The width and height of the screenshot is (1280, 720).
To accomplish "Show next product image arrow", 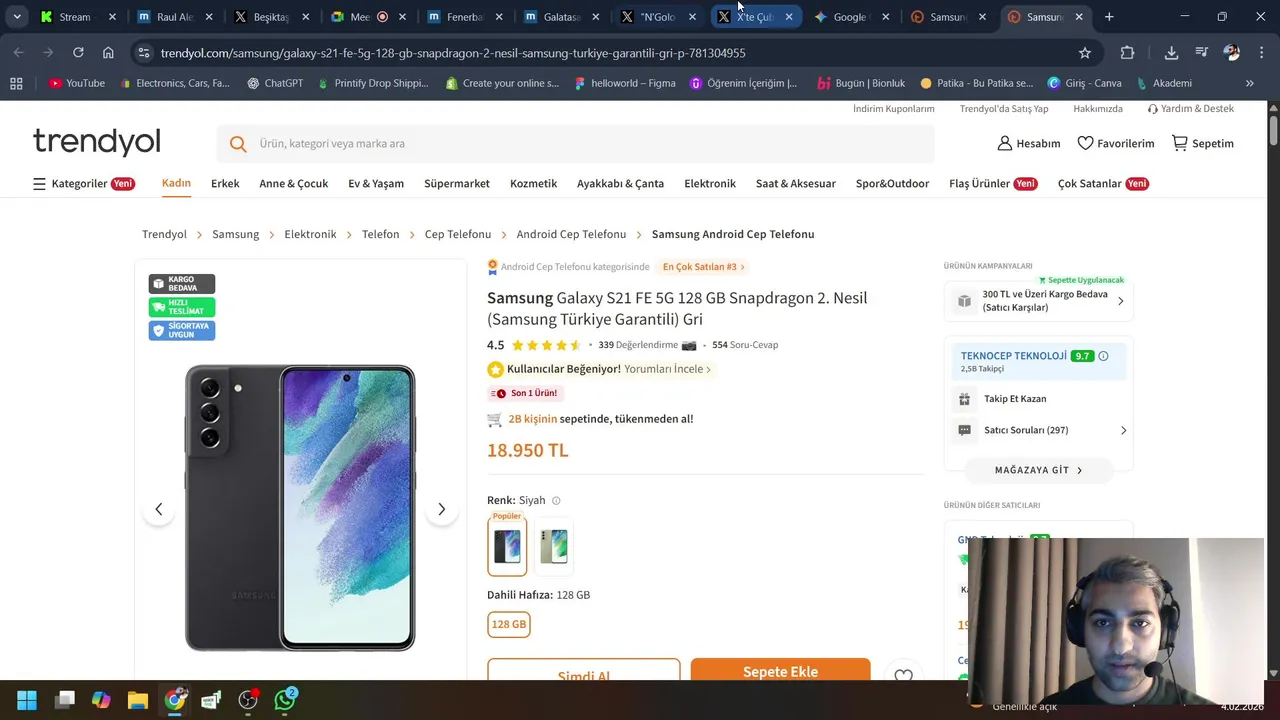I will [x=441, y=509].
